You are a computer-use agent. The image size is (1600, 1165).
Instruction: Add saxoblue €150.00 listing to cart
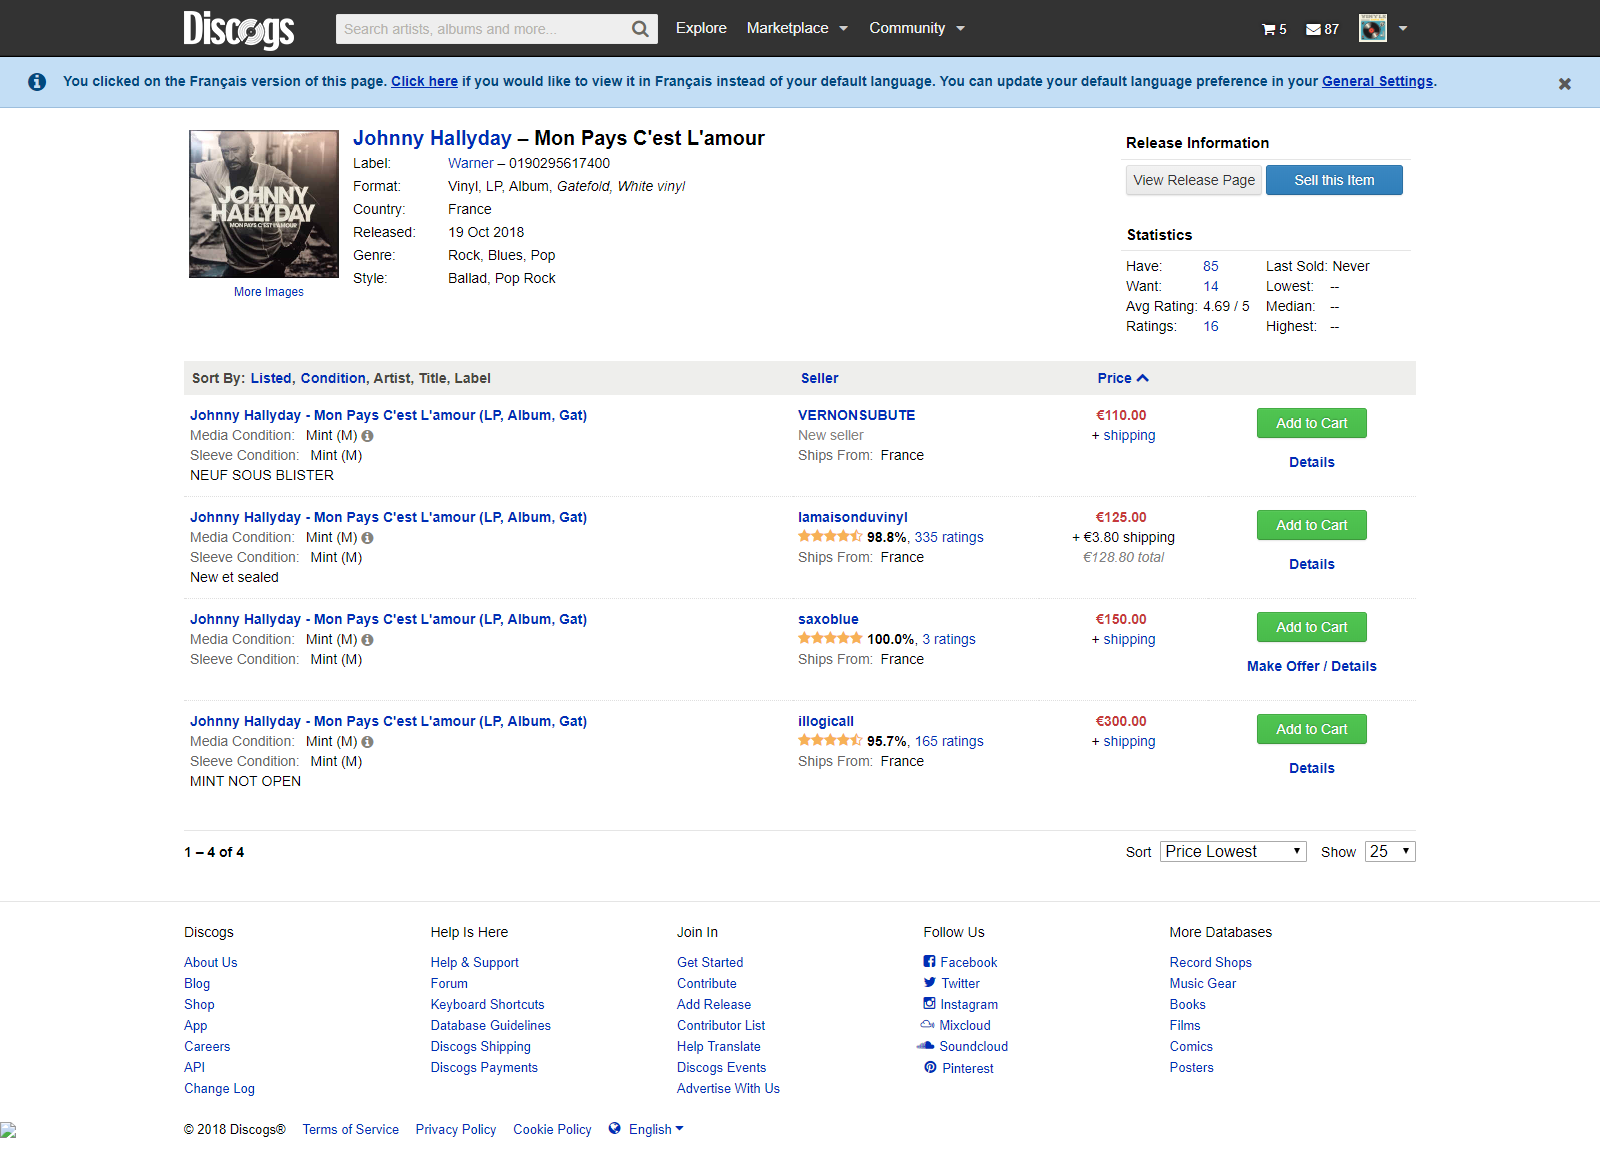[1311, 627]
